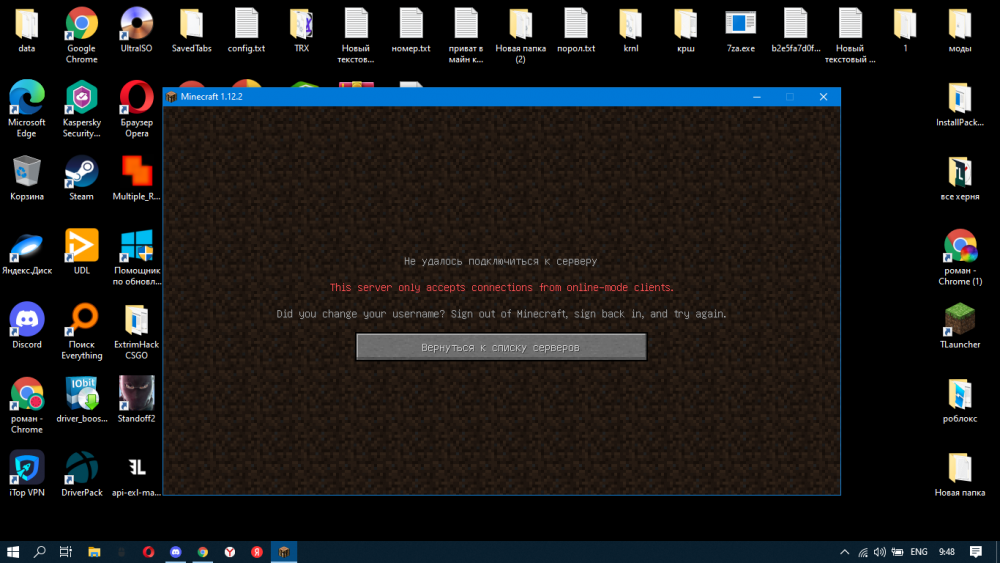
Task: Select the порол.txt file
Action: point(576,30)
